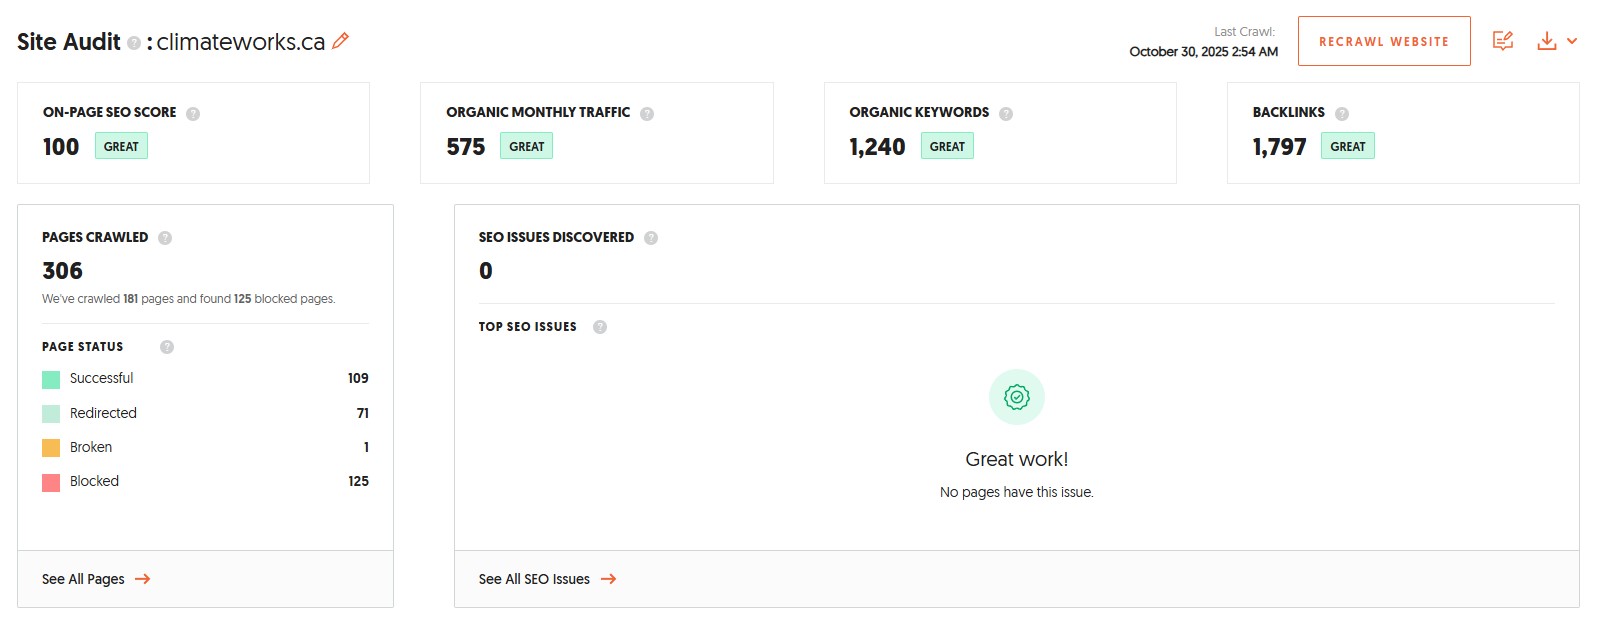Open the feedback note icon

point(1502,41)
